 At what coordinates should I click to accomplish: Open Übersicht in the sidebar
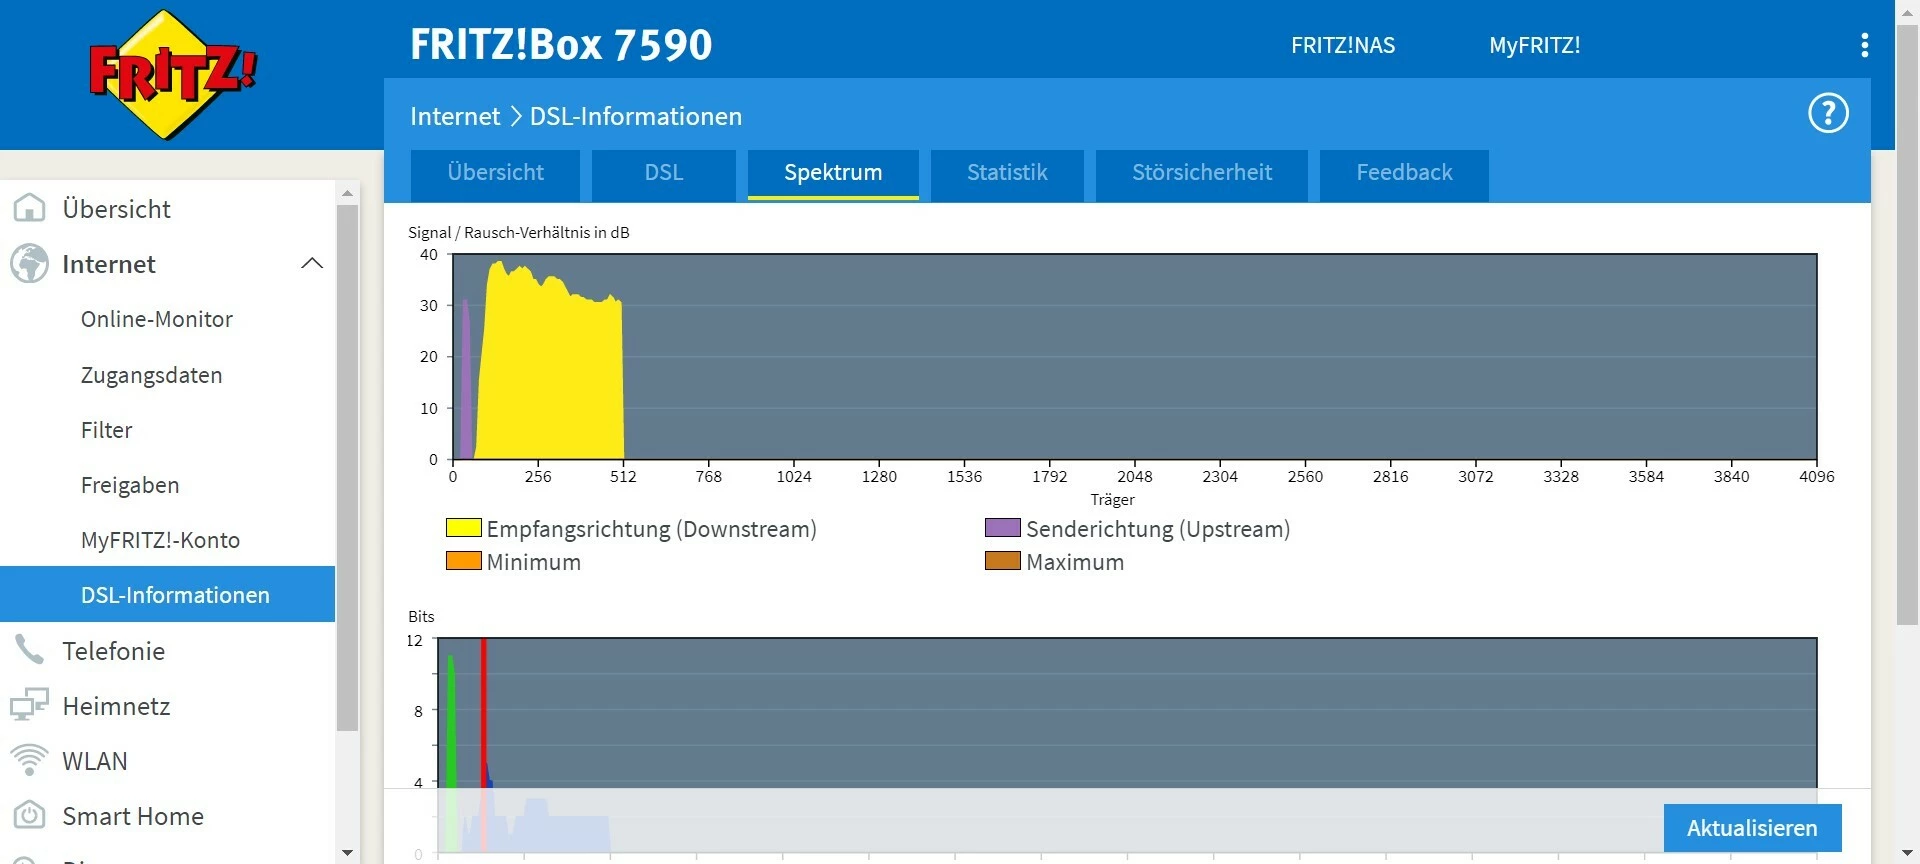click(116, 209)
